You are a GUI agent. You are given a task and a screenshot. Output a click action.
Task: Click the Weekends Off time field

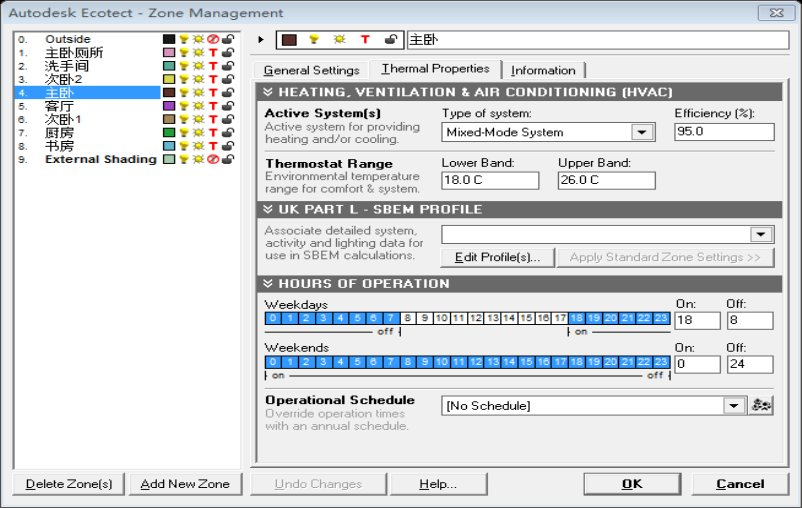coord(750,364)
